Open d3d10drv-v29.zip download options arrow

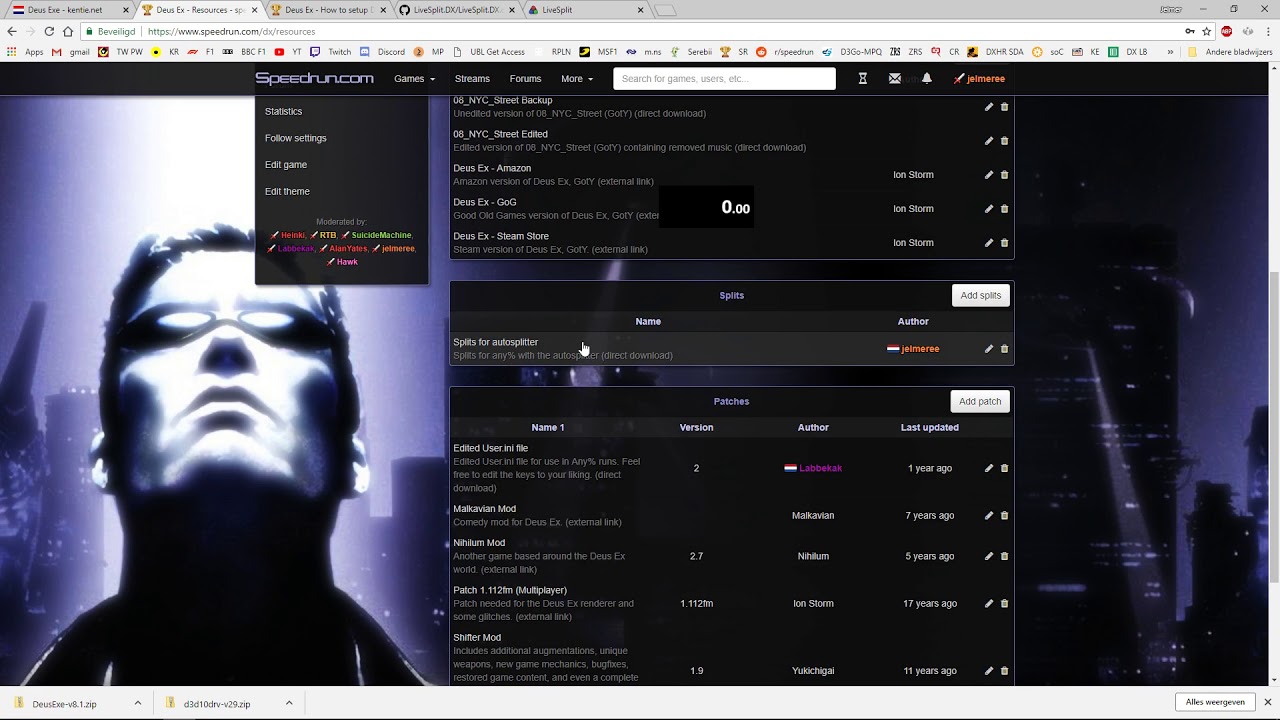pos(289,703)
